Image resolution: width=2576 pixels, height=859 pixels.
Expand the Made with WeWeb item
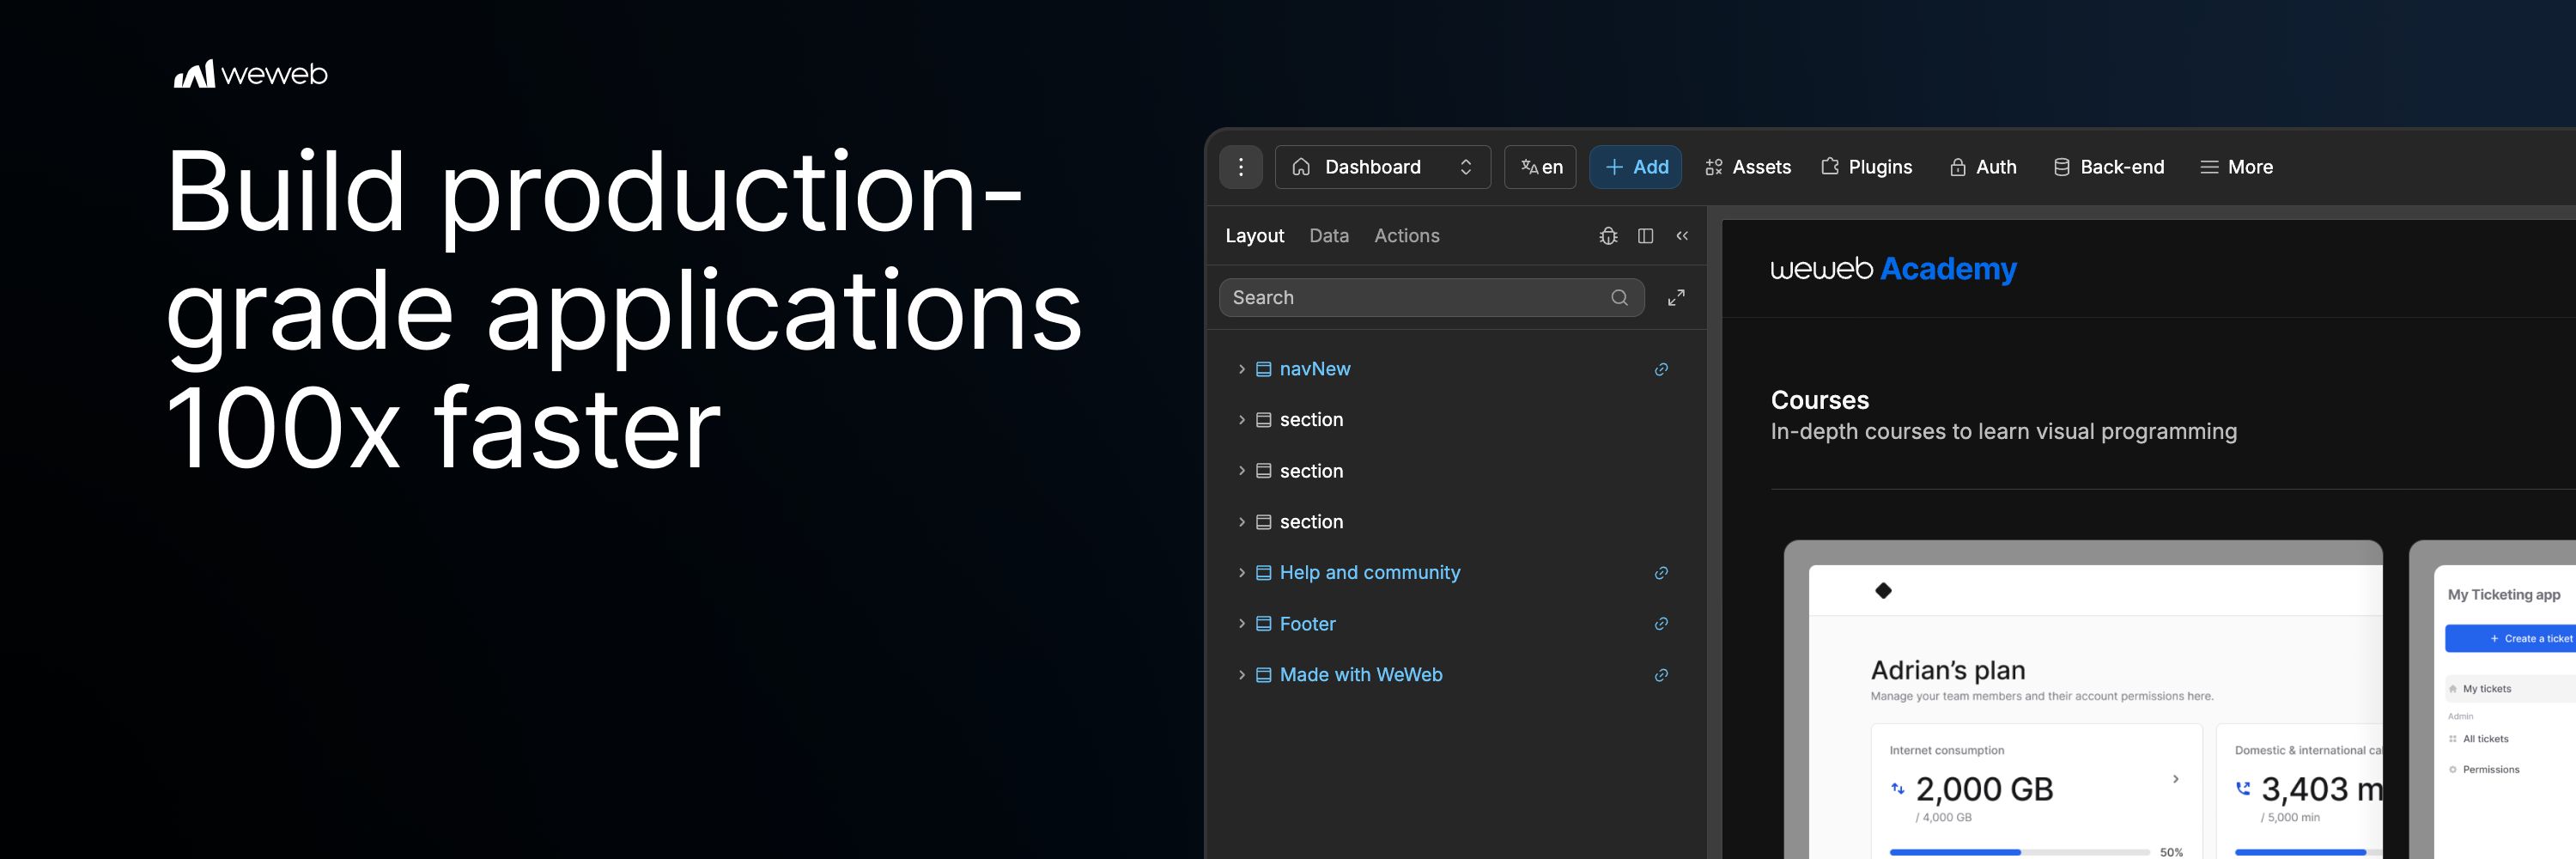coord(1241,675)
